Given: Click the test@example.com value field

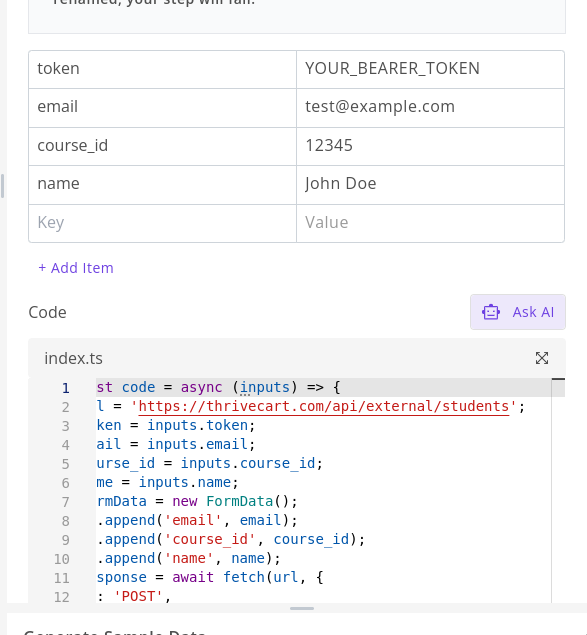Looking at the screenshot, I should (x=430, y=108).
